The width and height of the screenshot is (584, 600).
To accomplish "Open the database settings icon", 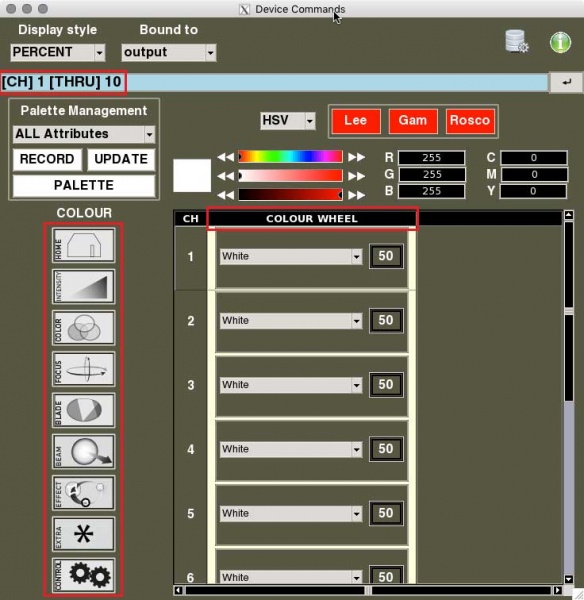I will point(517,41).
